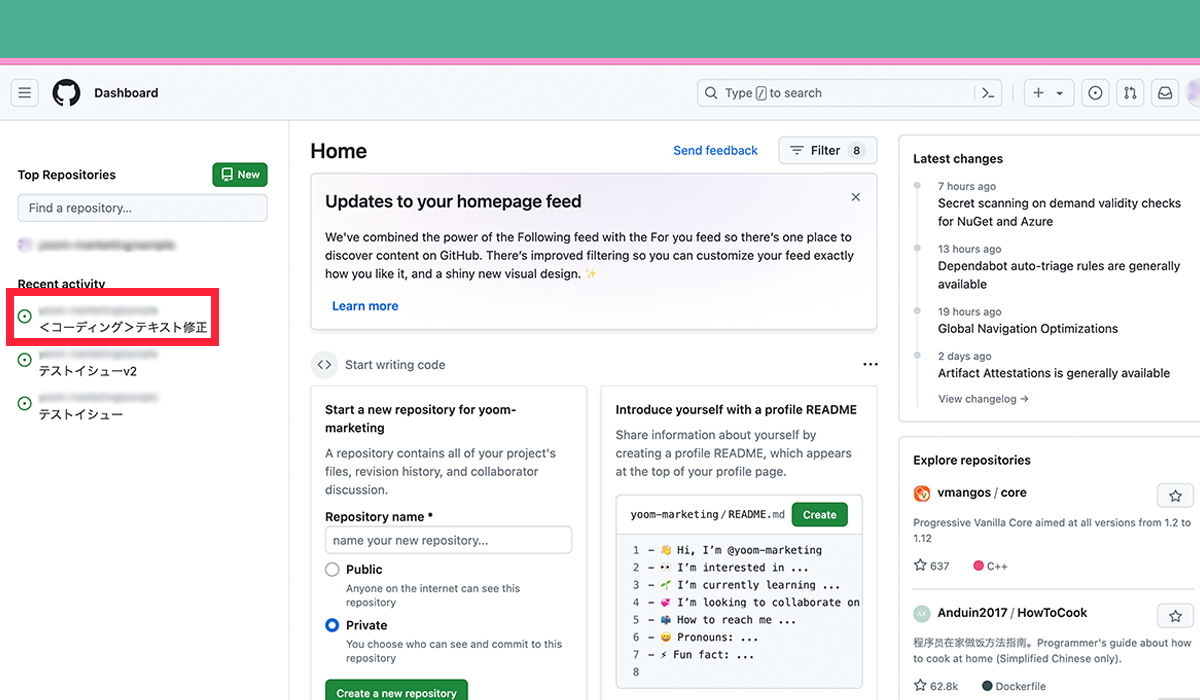The image size is (1200, 700).
Task: Select the Public radio button
Action: [x=332, y=569]
